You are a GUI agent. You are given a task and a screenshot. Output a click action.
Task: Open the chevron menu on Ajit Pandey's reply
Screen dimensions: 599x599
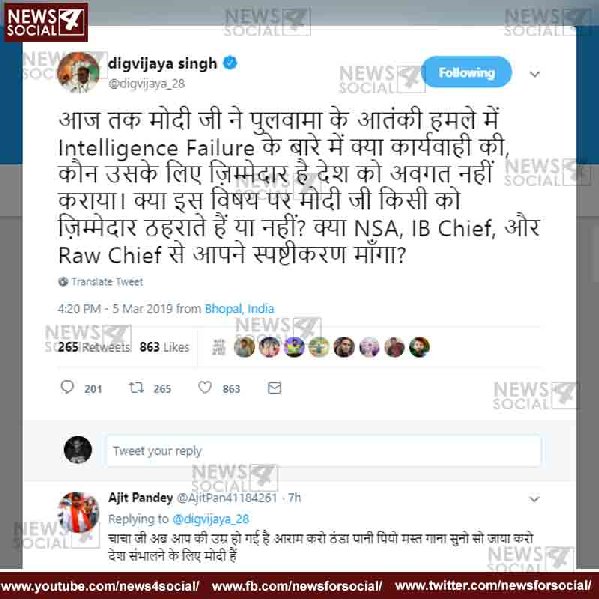[534, 499]
